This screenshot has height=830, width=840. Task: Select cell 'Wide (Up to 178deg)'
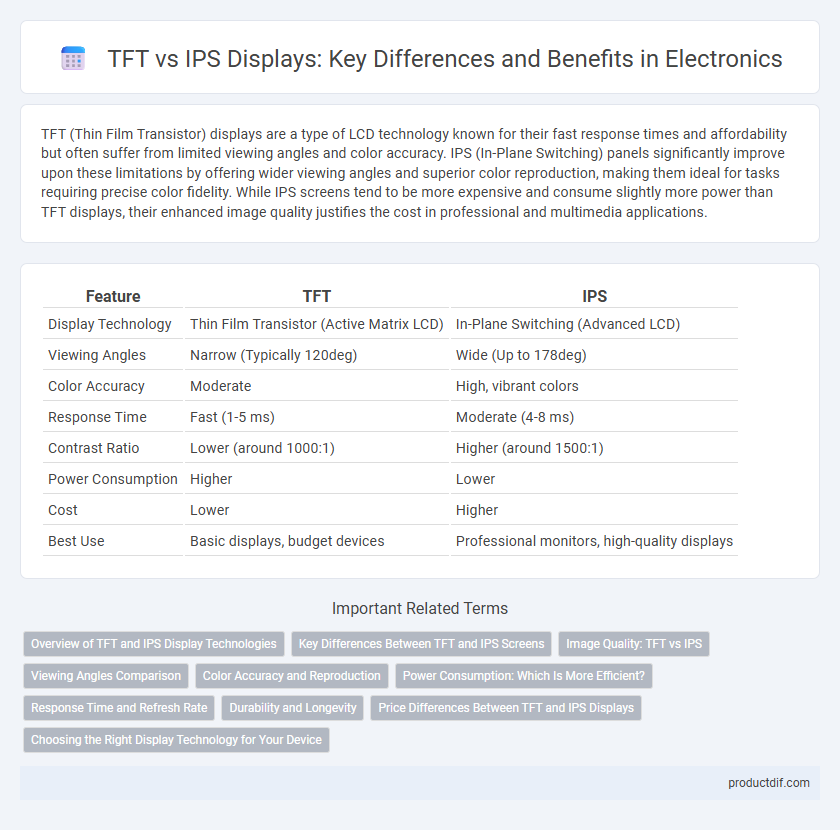point(521,355)
